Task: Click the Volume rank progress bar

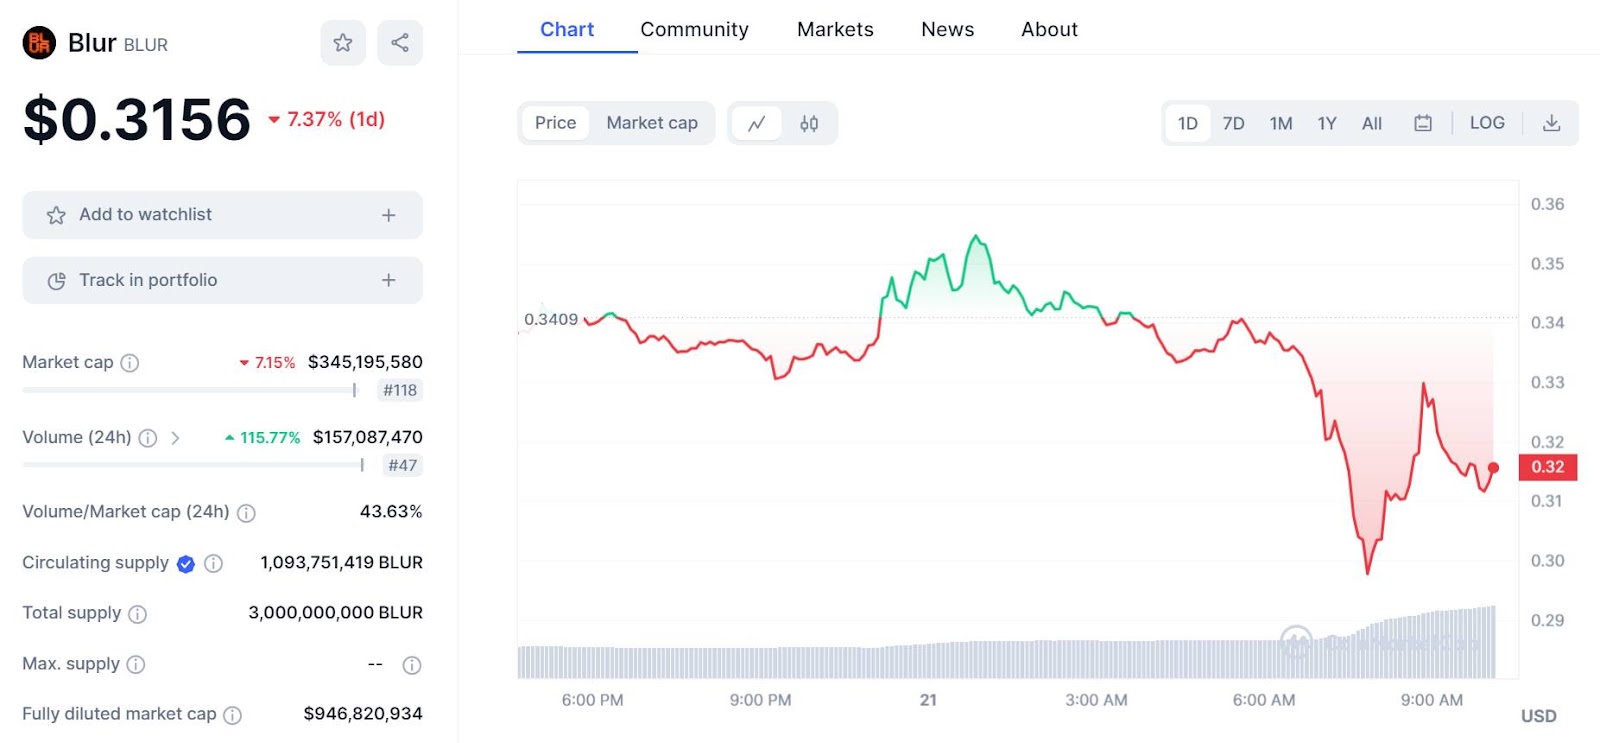Action: pos(193,465)
